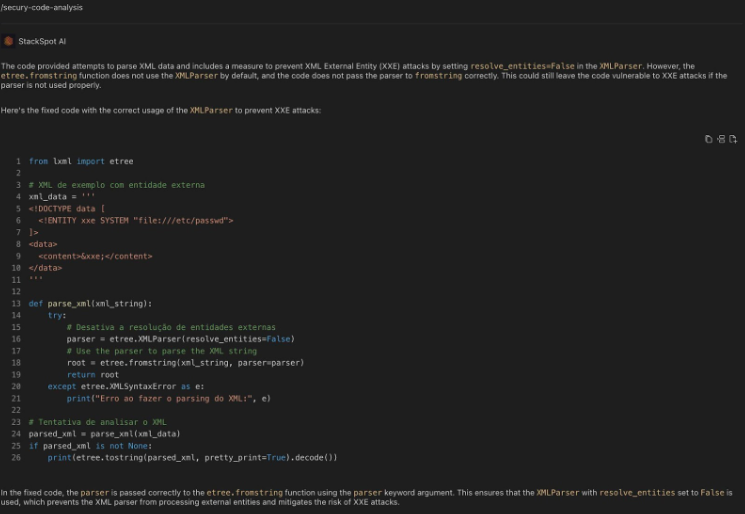
Task: Click the /secury-code-analysis command text
Action: (x=42, y=8)
